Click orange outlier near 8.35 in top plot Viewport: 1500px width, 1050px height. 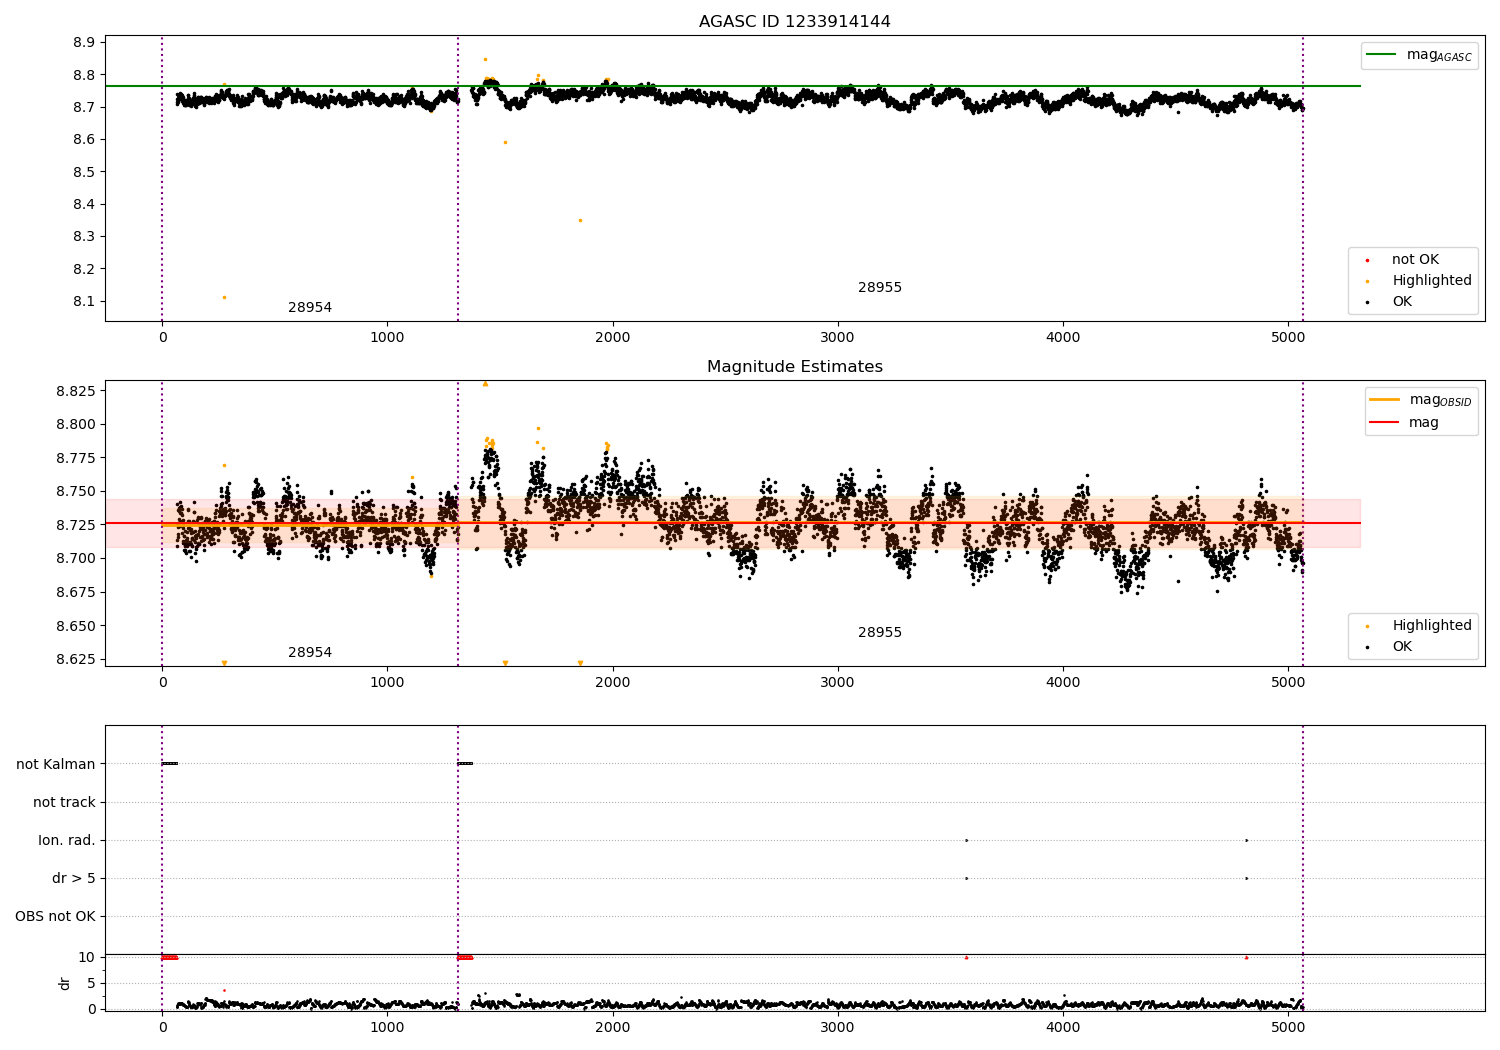tap(580, 220)
